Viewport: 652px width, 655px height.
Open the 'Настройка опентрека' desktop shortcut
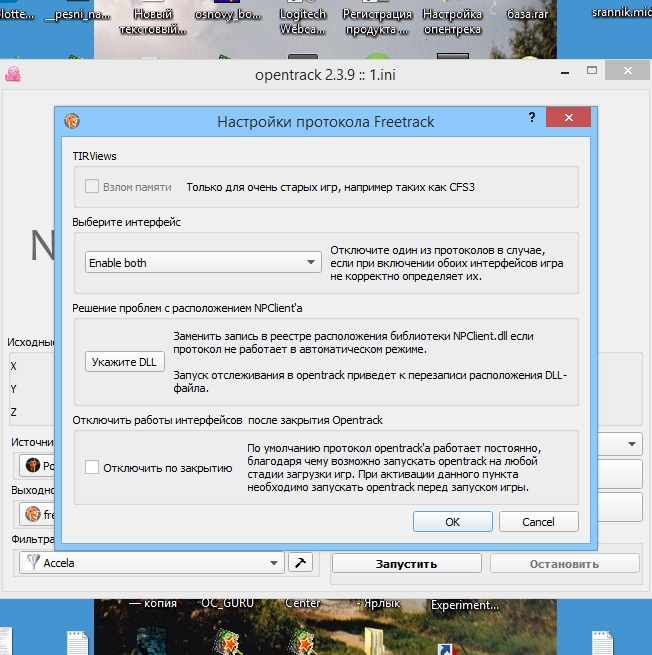452,22
